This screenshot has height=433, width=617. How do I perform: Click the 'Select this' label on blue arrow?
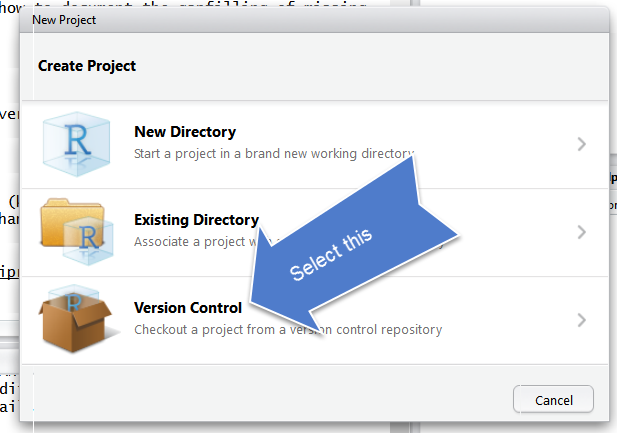point(331,255)
